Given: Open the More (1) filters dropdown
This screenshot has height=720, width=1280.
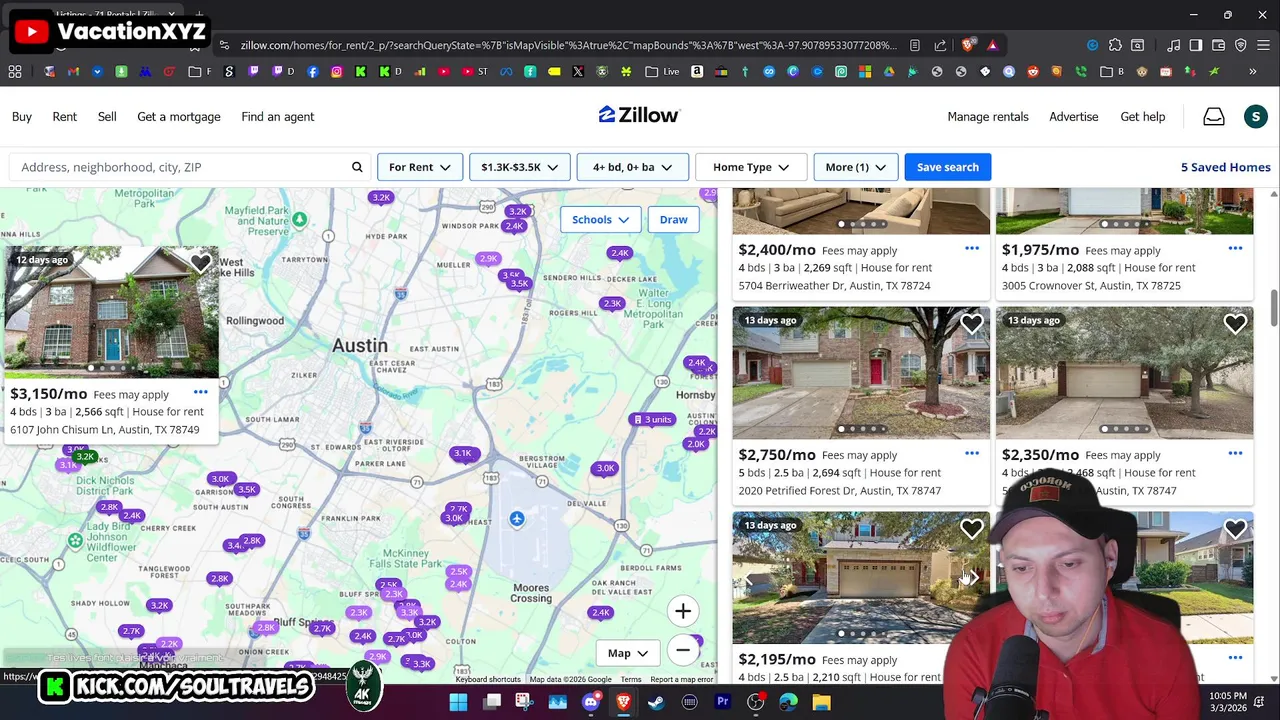Looking at the screenshot, I should 856,167.
